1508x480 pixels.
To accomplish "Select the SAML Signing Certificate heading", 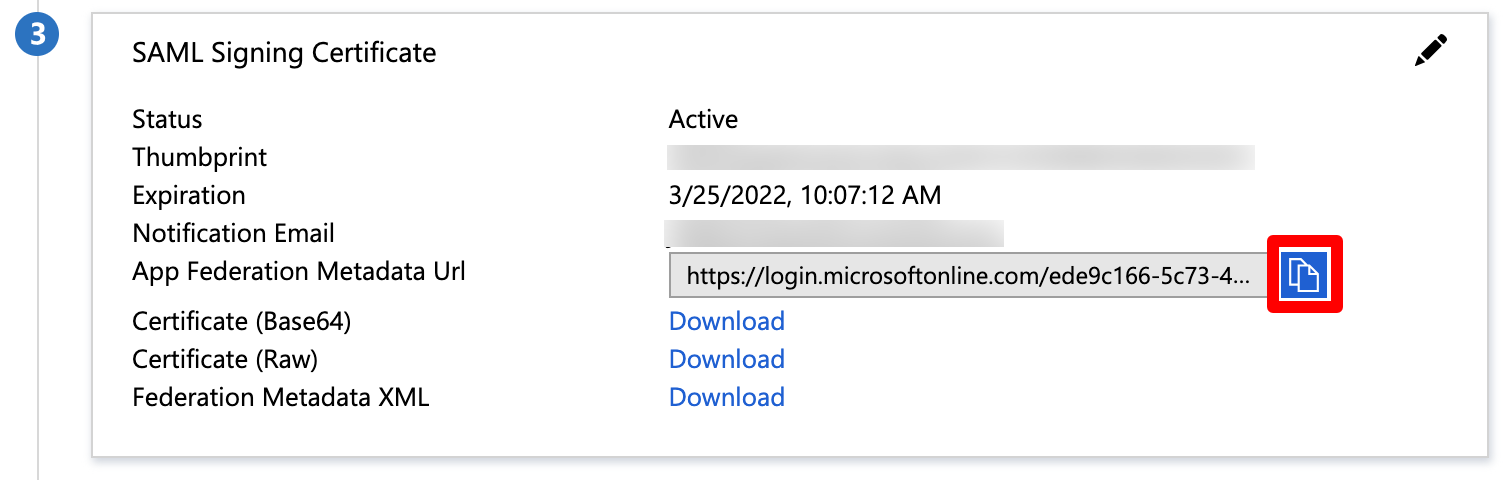I will point(284,53).
